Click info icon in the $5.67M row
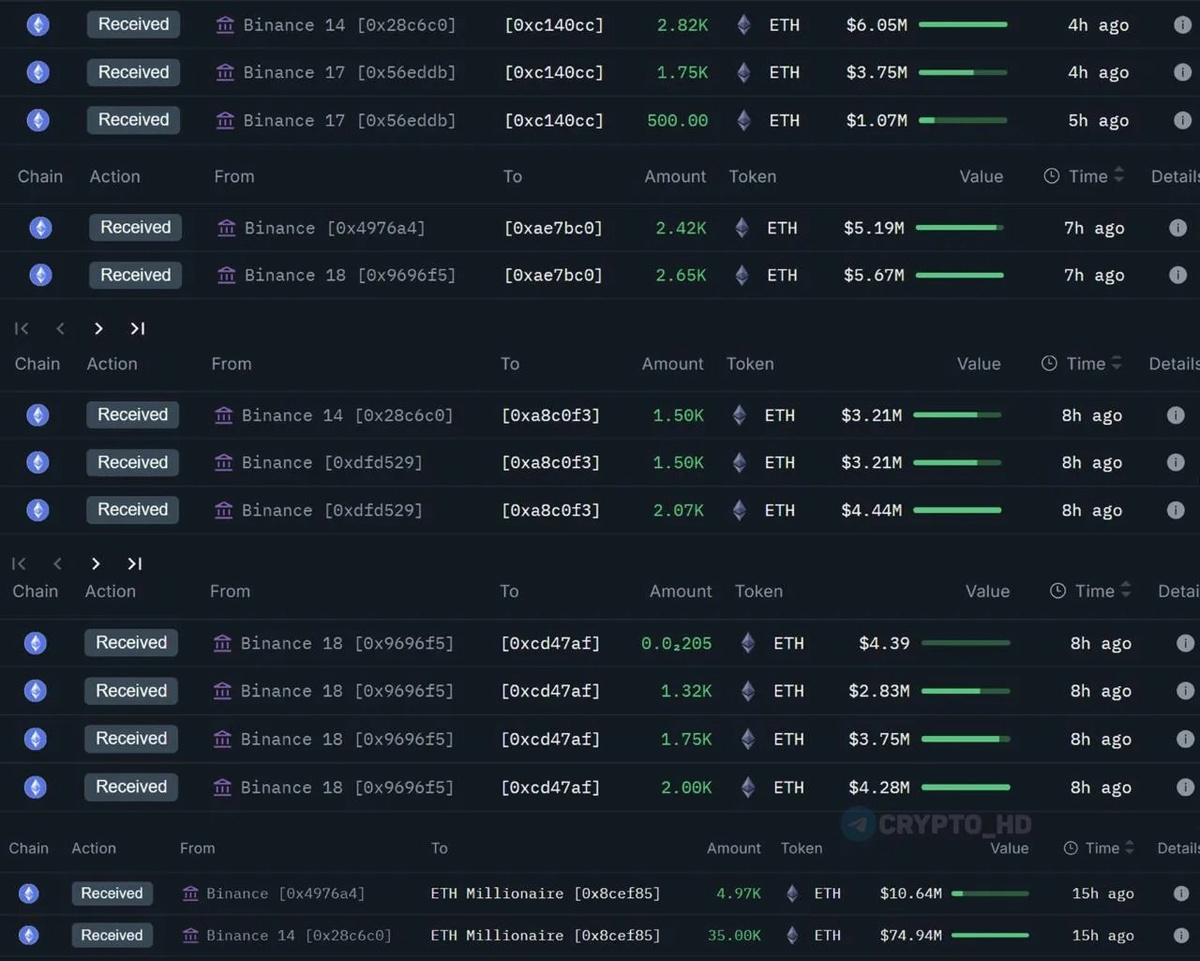Viewport: 1200px width, 961px height. point(1178,275)
